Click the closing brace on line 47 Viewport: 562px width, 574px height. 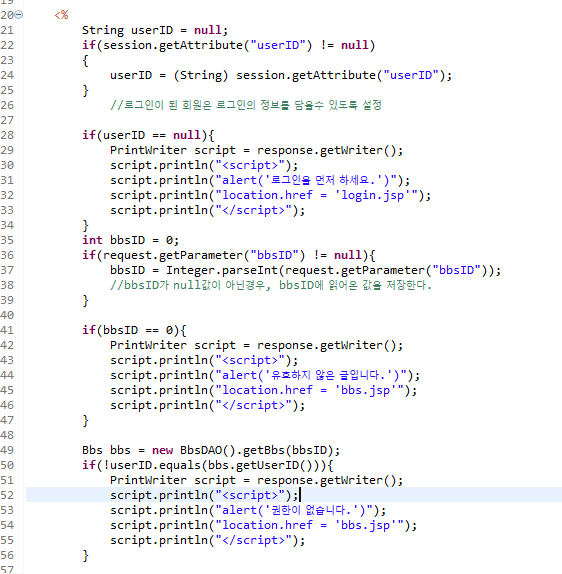[x=85, y=421]
